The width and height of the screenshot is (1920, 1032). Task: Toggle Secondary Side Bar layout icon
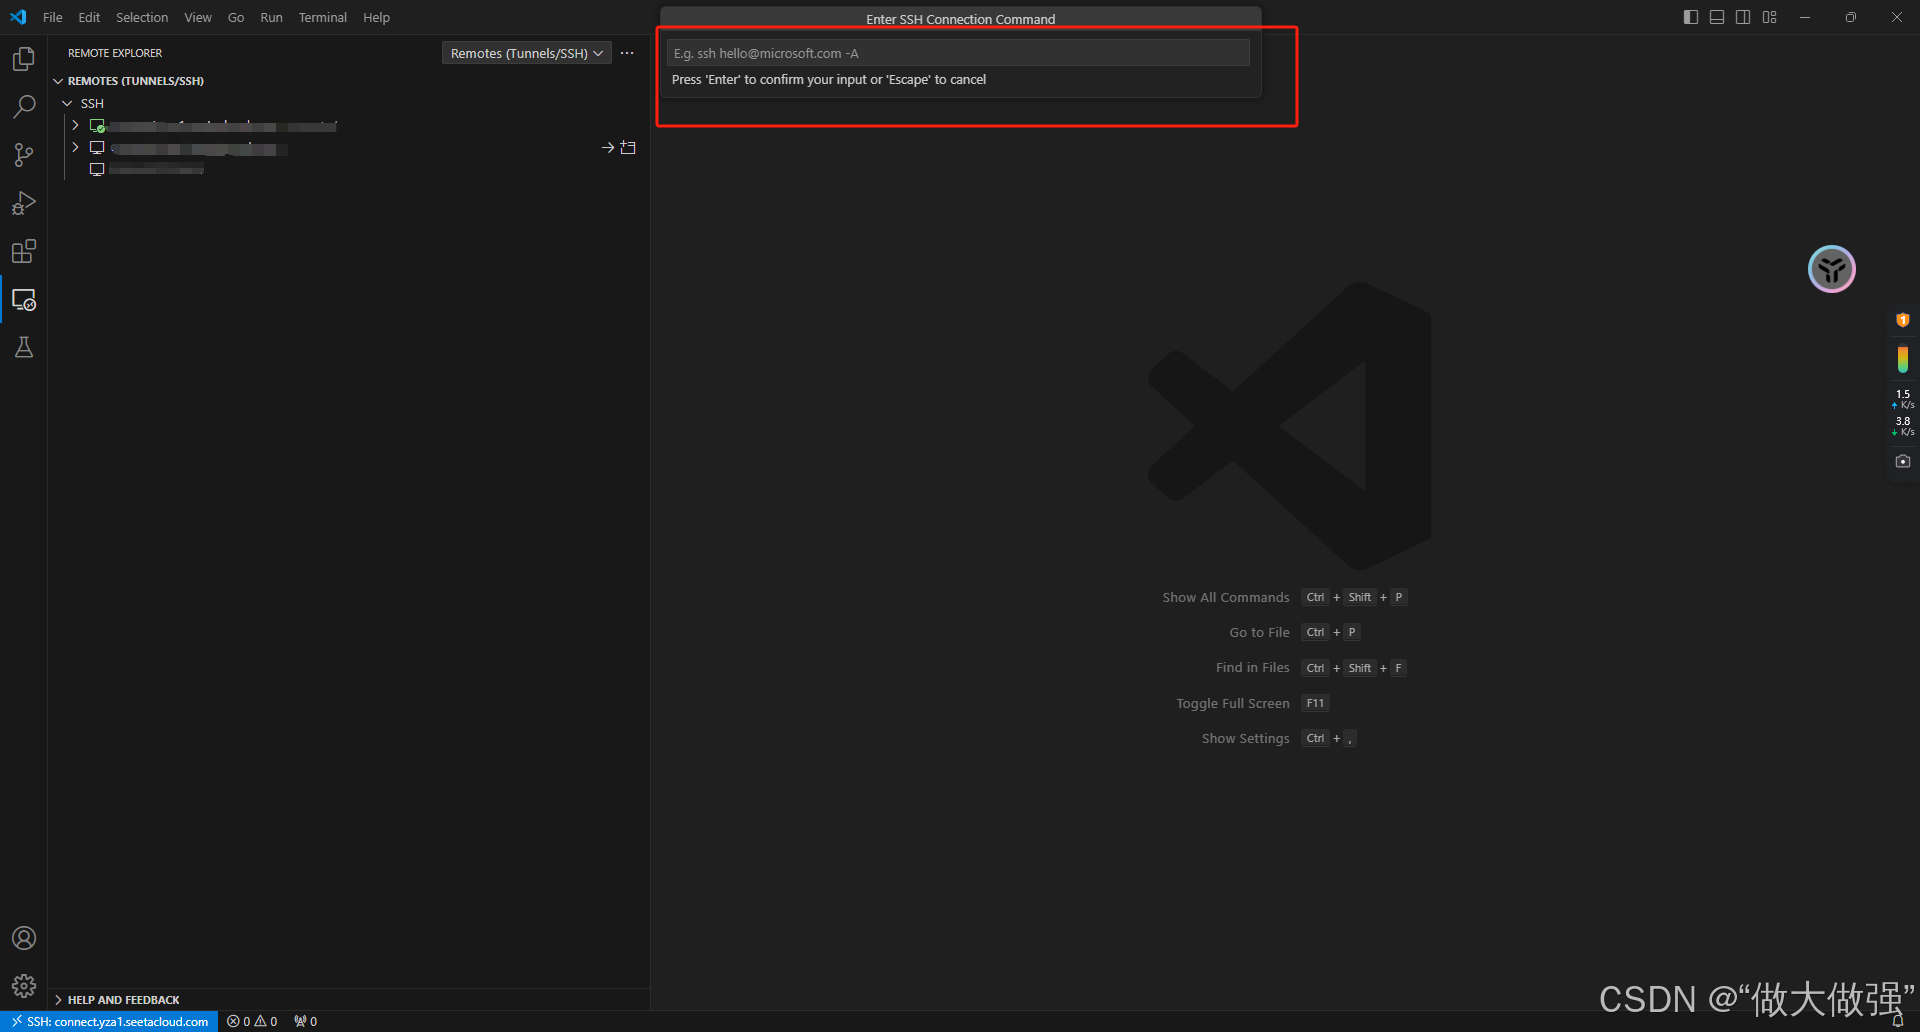(x=1743, y=17)
